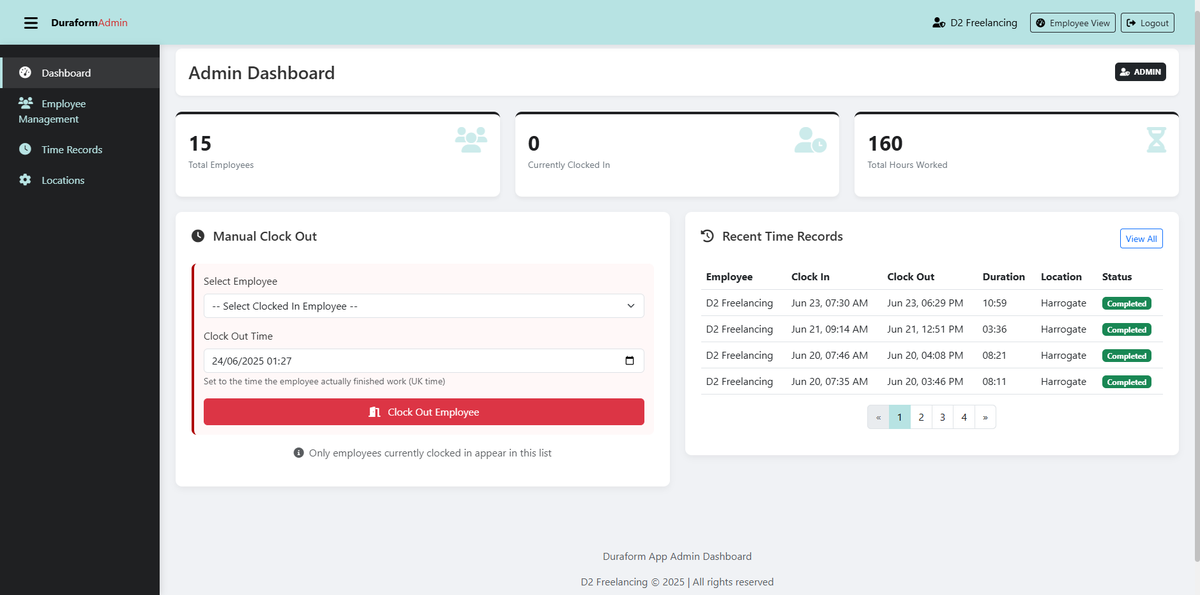Open Locations in the sidebar
Screen dimensions: 1200x595
click(80, 181)
